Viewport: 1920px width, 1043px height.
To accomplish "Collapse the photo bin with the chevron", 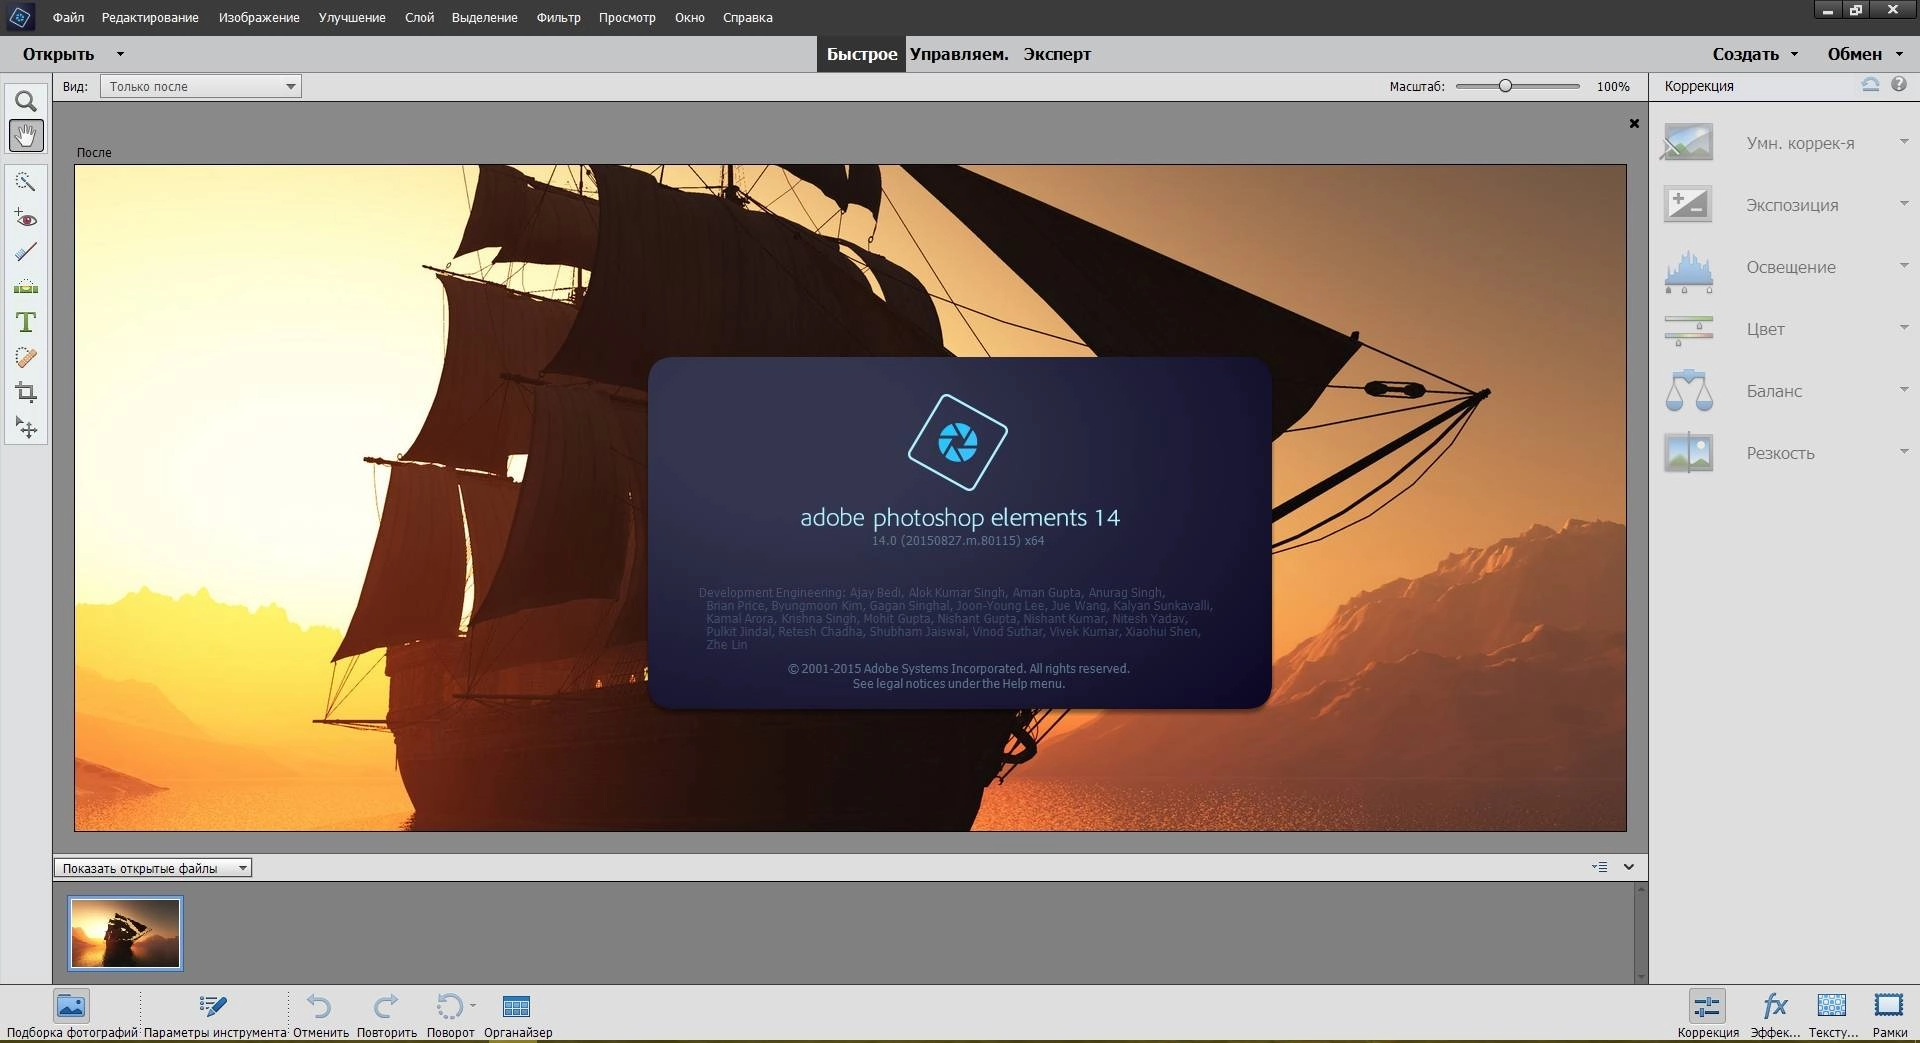I will [x=1629, y=867].
